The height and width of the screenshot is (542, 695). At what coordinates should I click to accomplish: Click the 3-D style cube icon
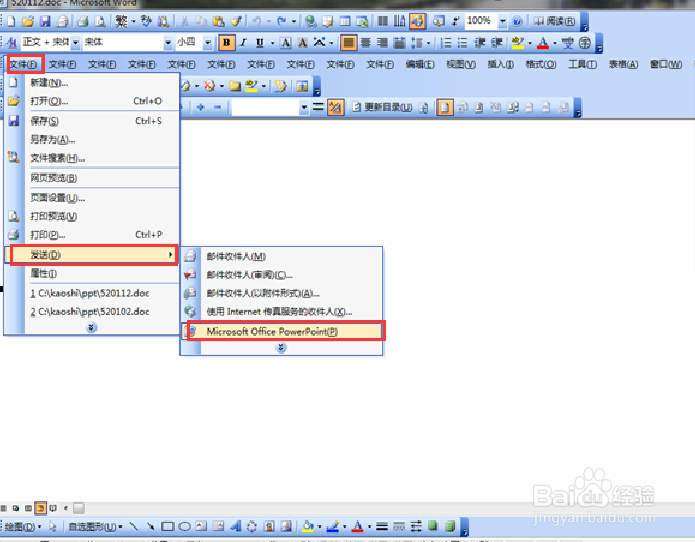click(x=450, y=526)
